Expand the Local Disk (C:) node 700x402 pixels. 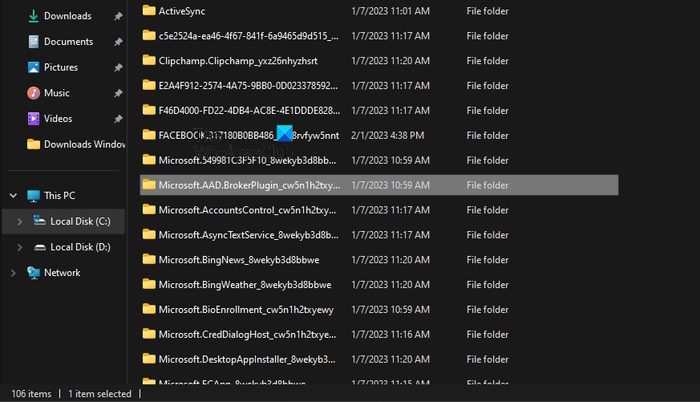pos(20,222)
